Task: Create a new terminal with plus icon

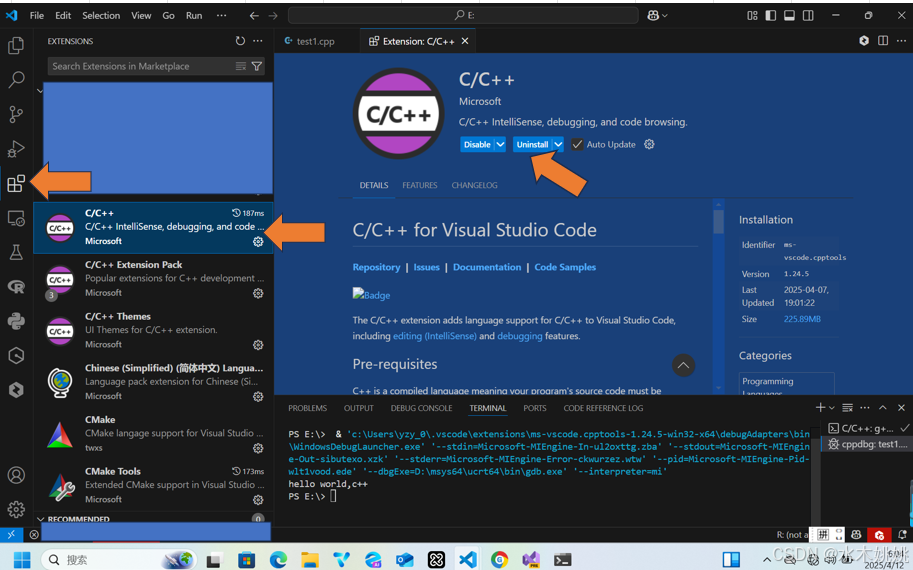Action: coord(820,408)
